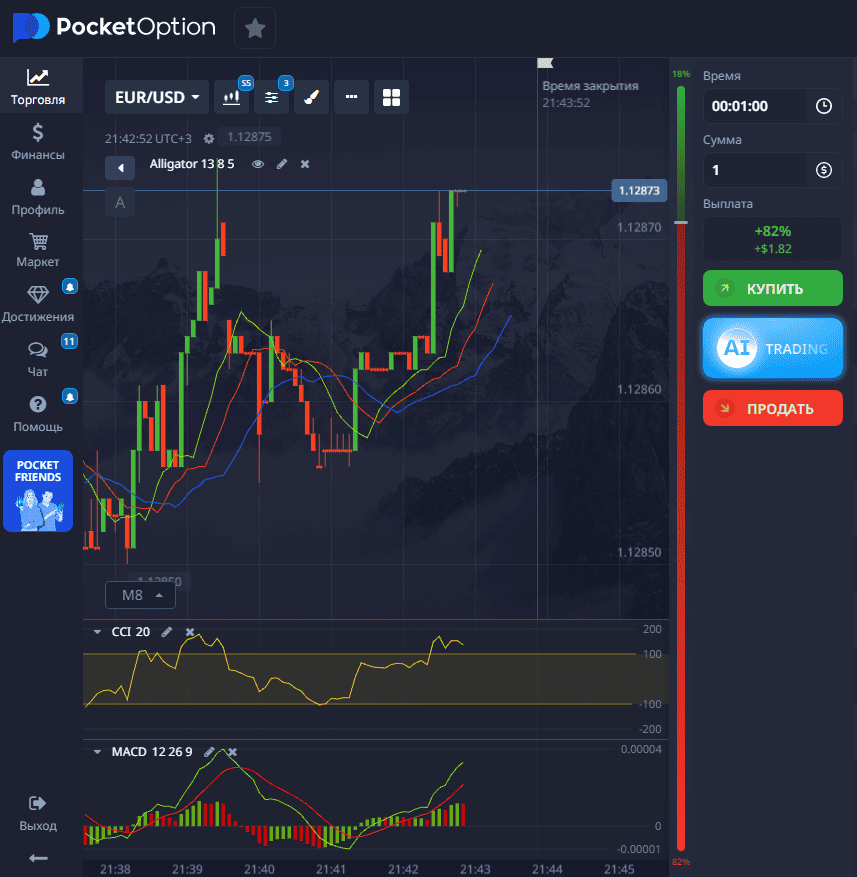Open the M8 timeframe selector
Image resolution: width=857 pixels, height=877 pixels.
[x=140, y=595]
